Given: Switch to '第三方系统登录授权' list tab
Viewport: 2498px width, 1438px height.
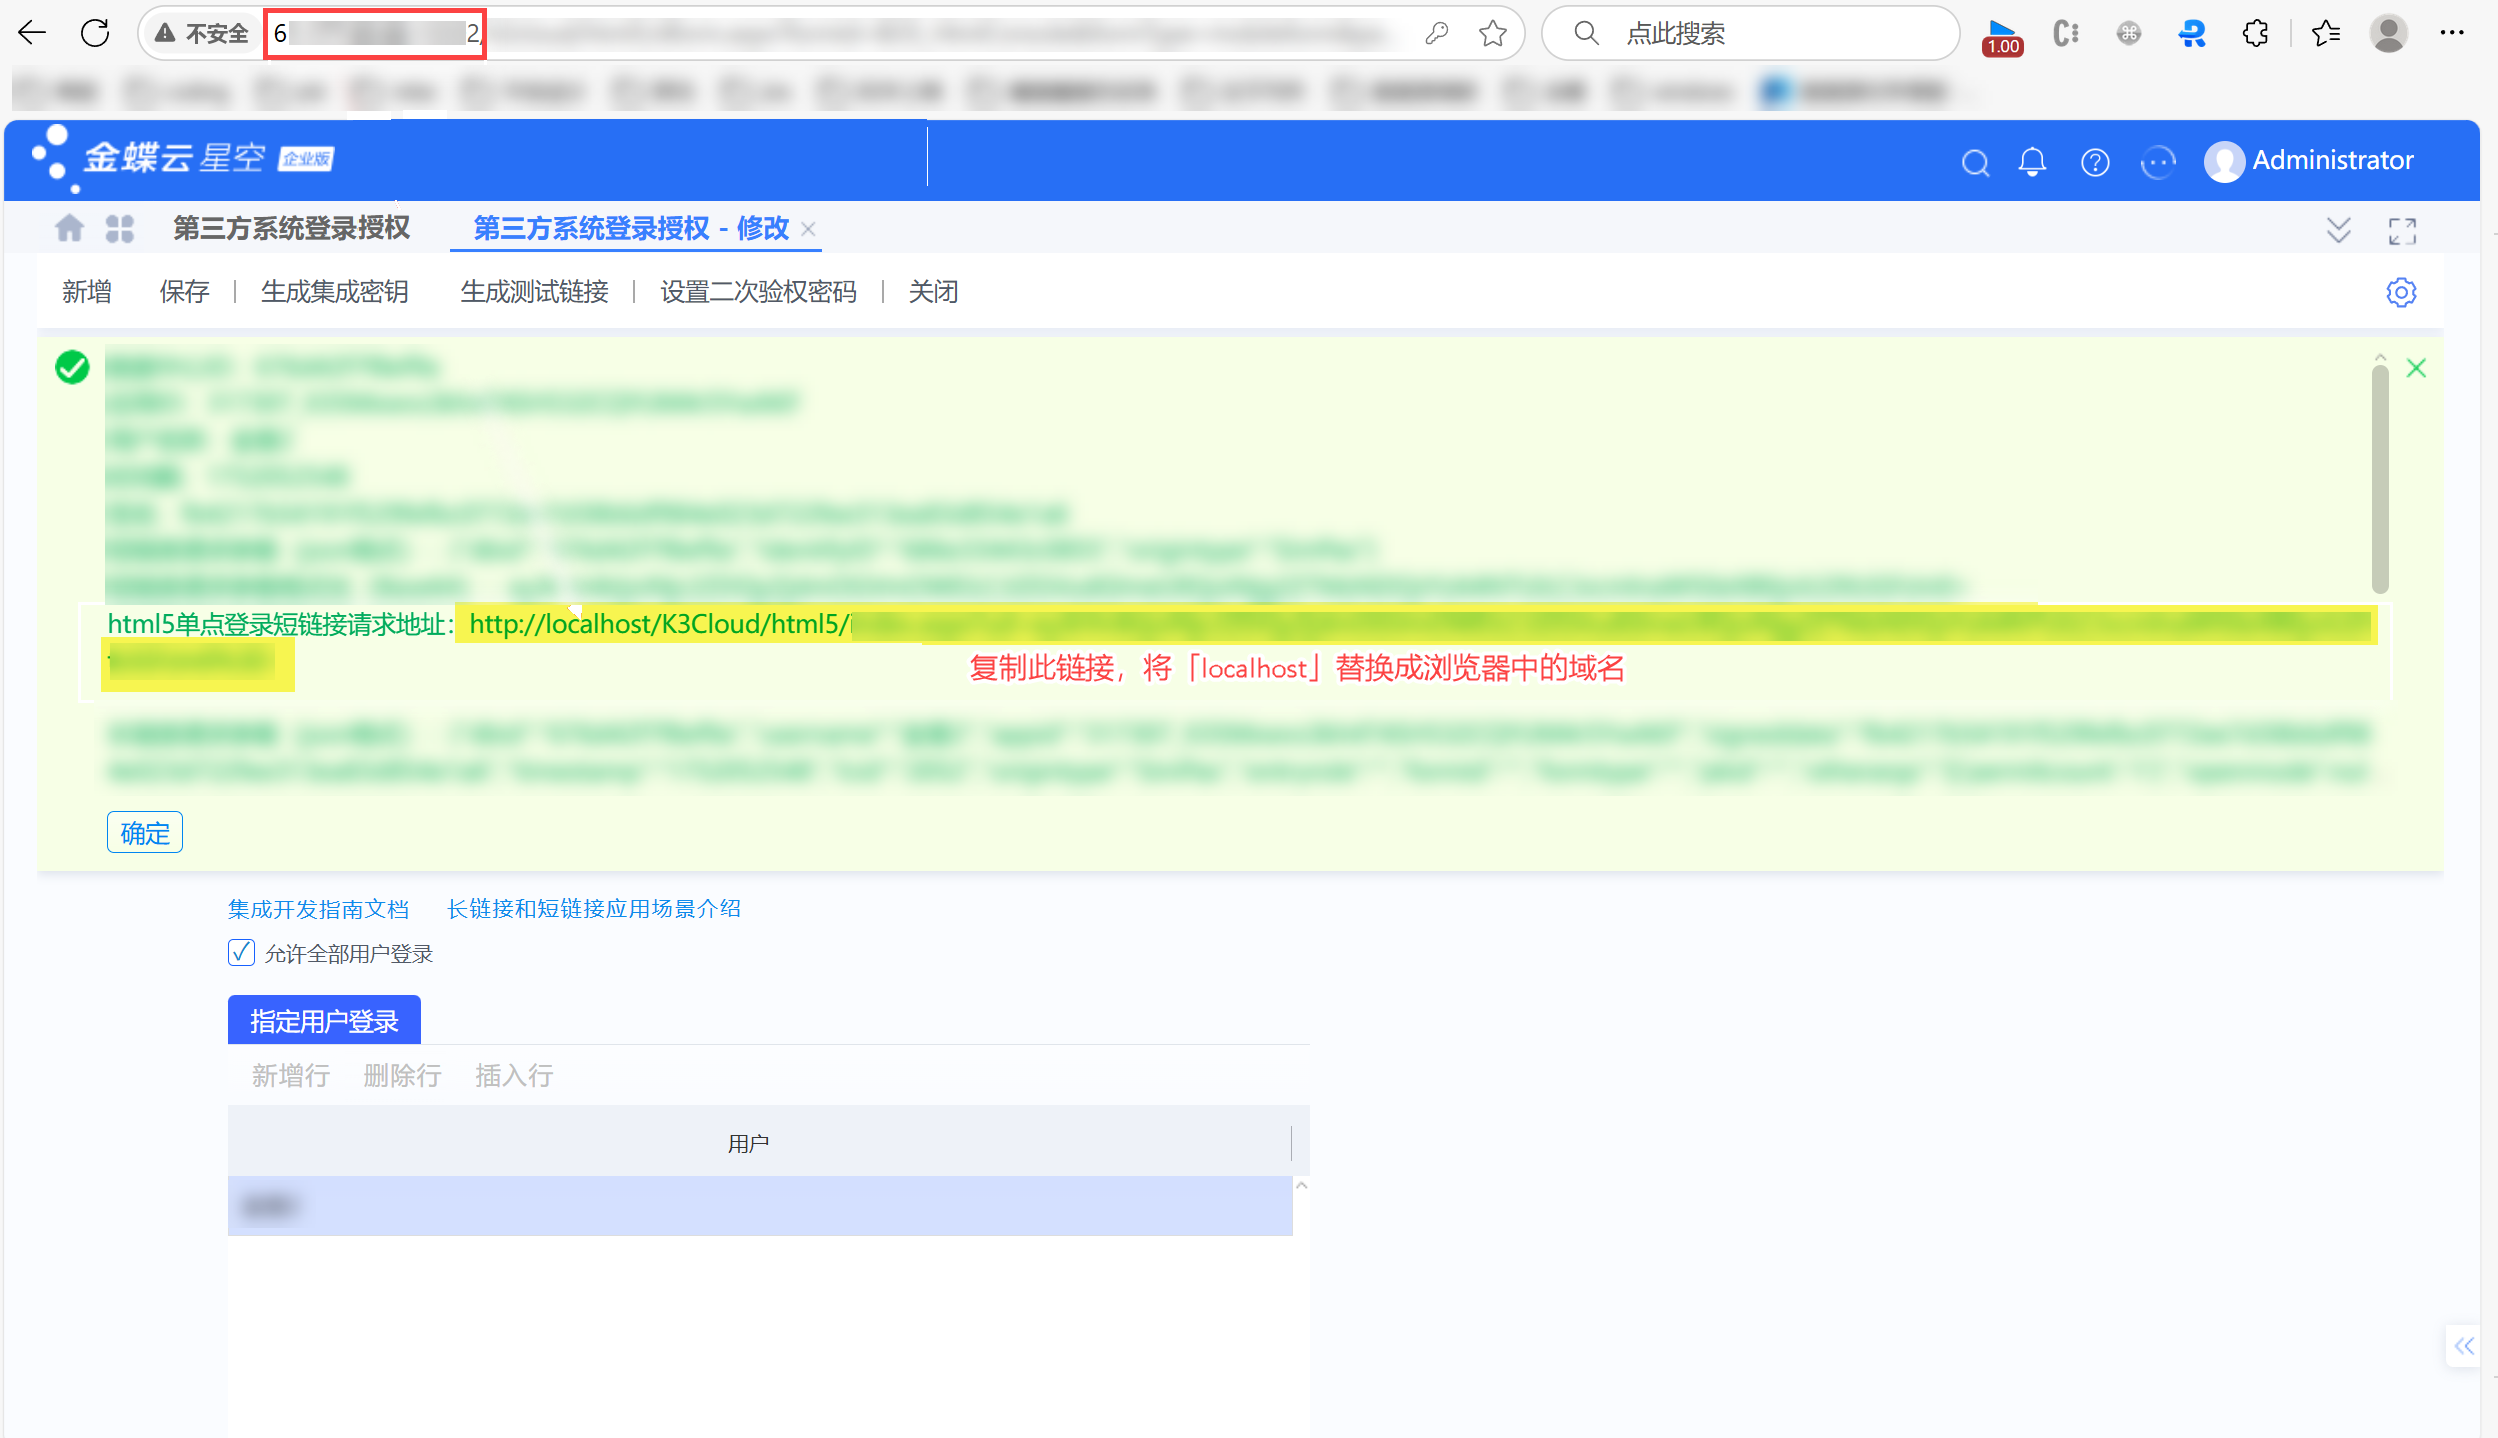Looking at the screenshot, I should (291, 229).
